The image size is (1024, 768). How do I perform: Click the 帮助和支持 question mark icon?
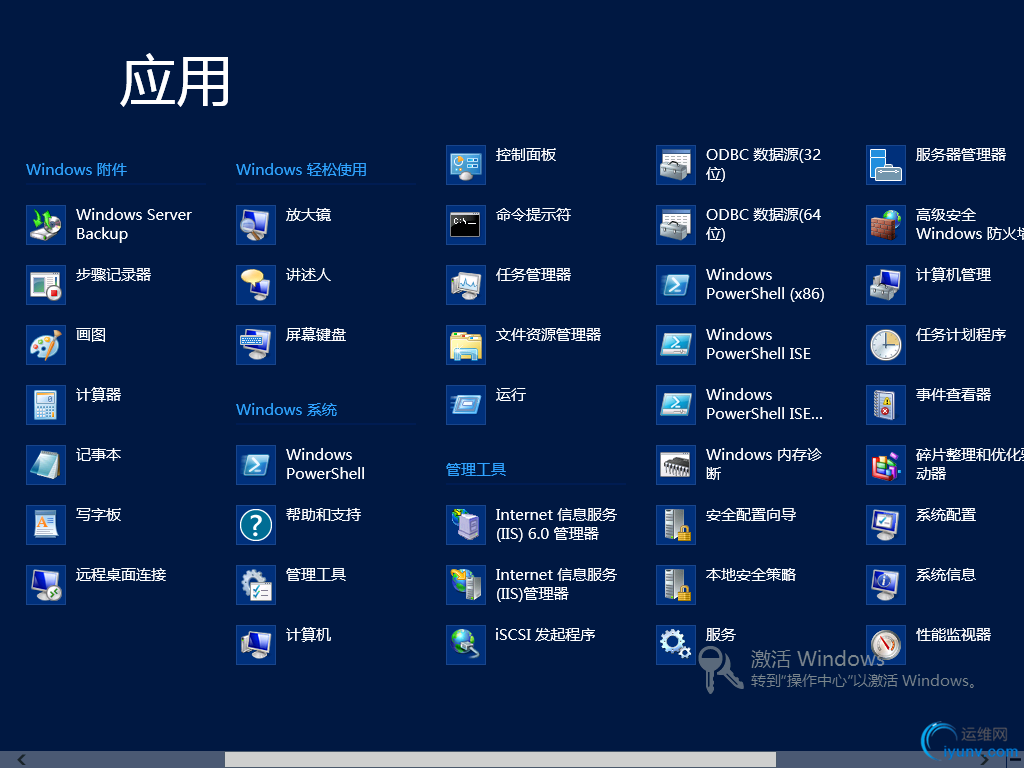(x=256, y=526)
